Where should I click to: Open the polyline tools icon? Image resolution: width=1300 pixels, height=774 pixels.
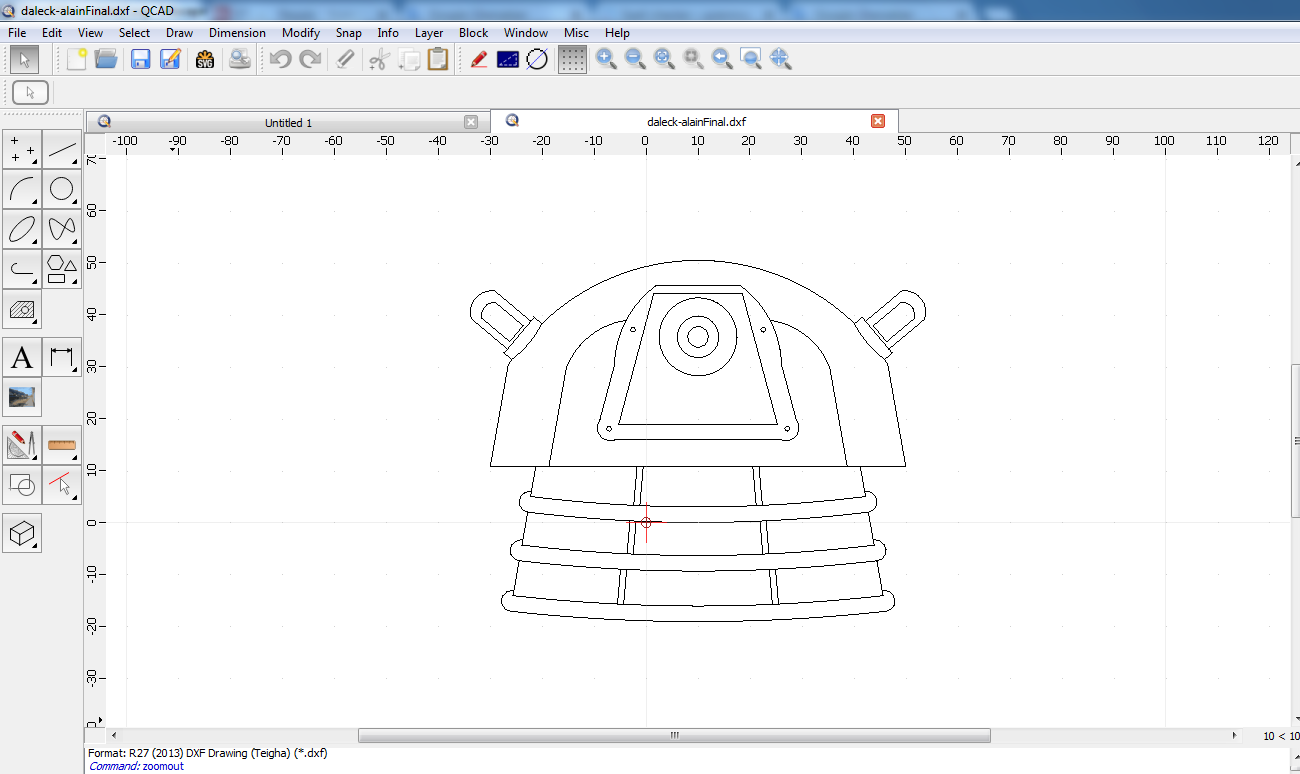point(23,269)
